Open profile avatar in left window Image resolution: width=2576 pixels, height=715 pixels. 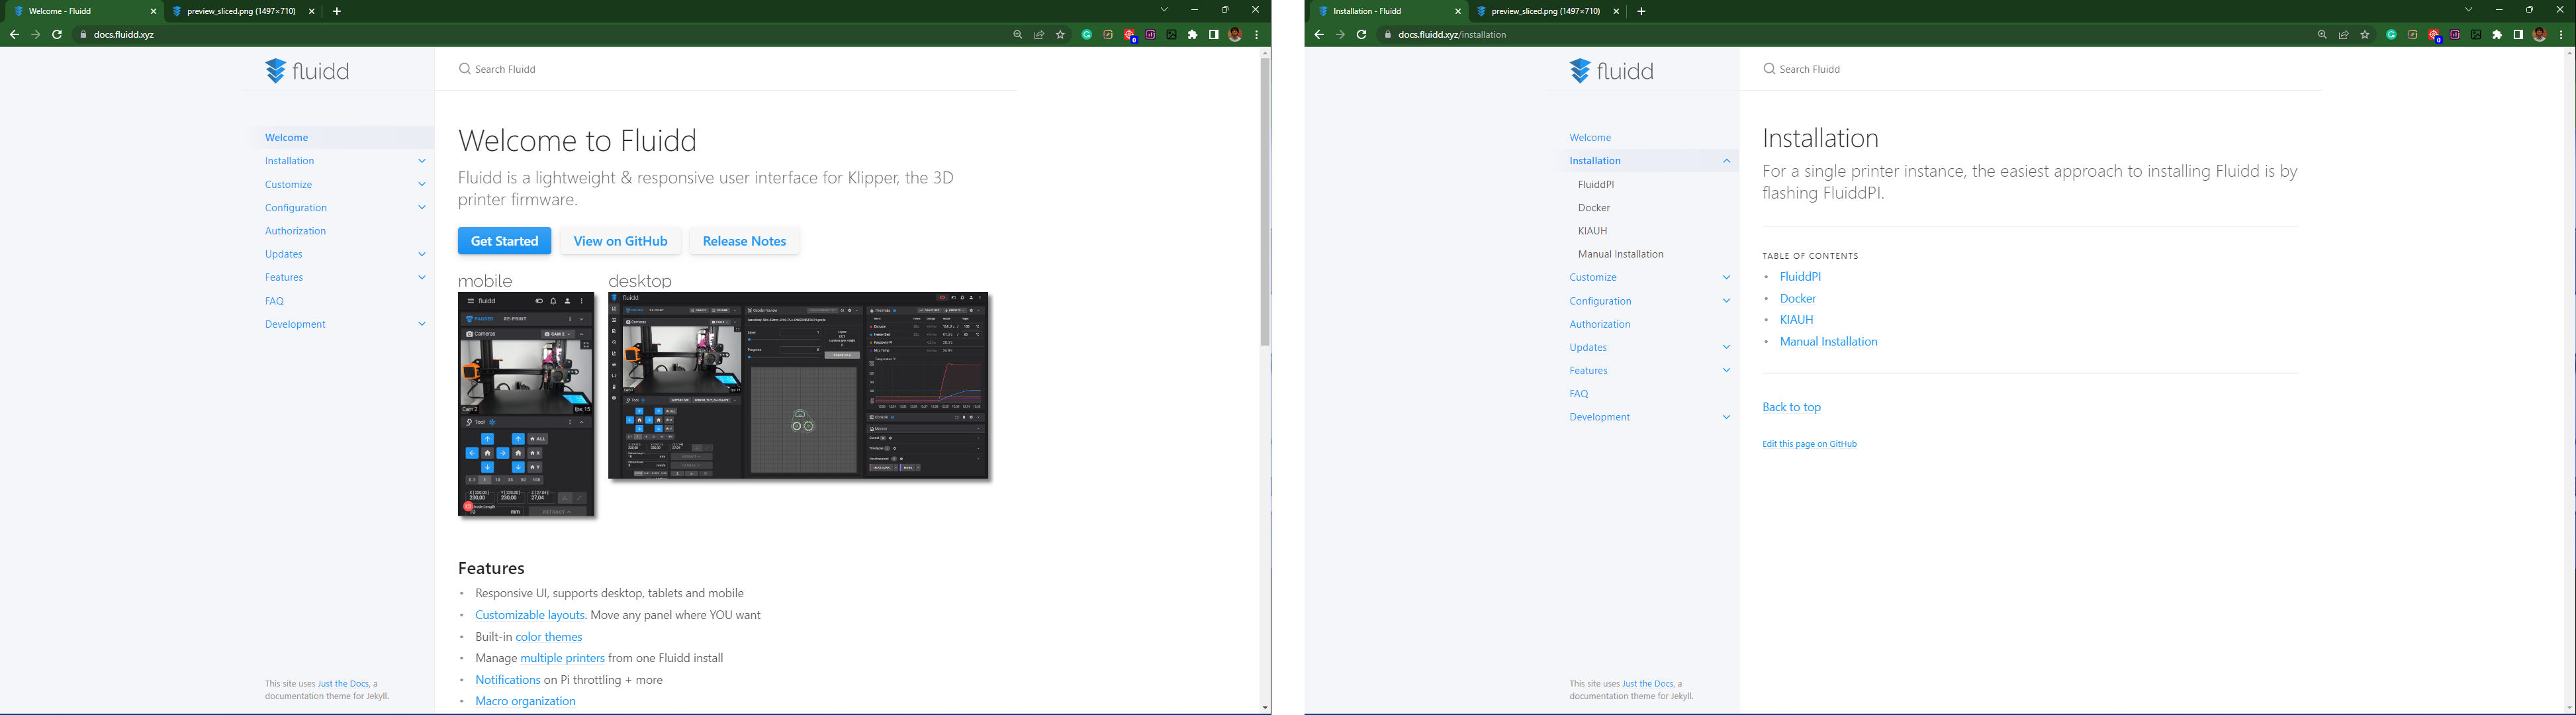pyautogui.click(x=1235, y=35)
